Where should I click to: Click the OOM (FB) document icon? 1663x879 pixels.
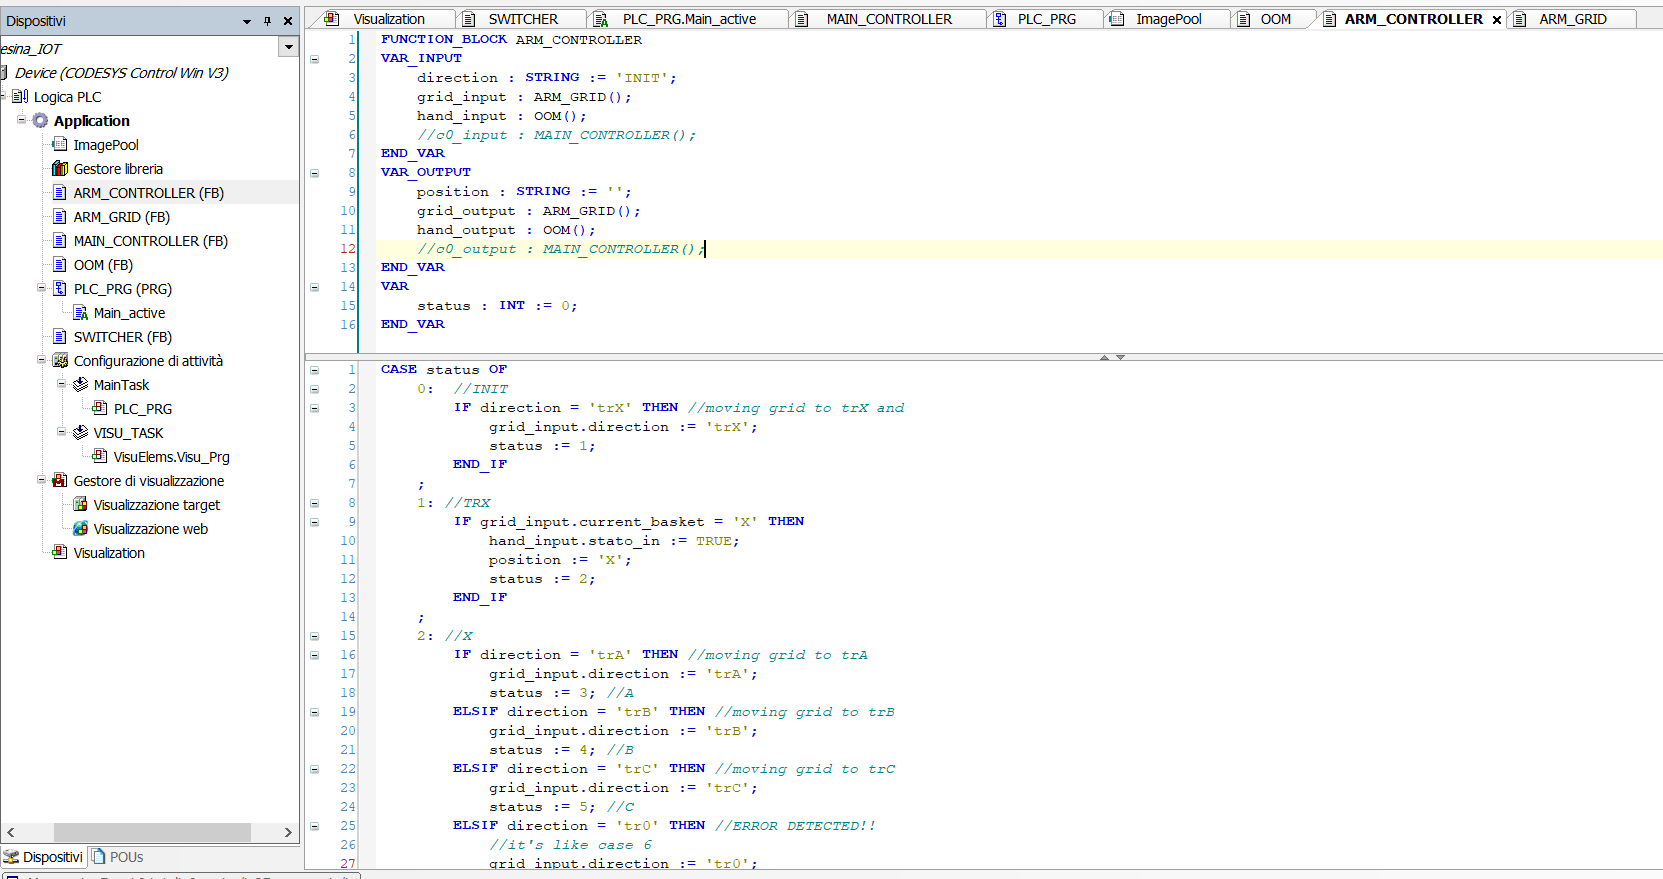(60, 265)
